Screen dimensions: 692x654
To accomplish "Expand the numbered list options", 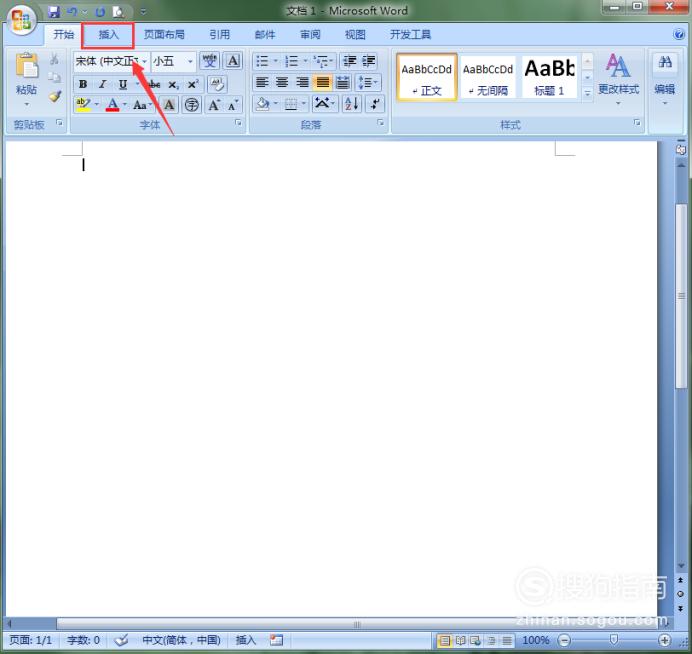I will [x=305, y=61].
